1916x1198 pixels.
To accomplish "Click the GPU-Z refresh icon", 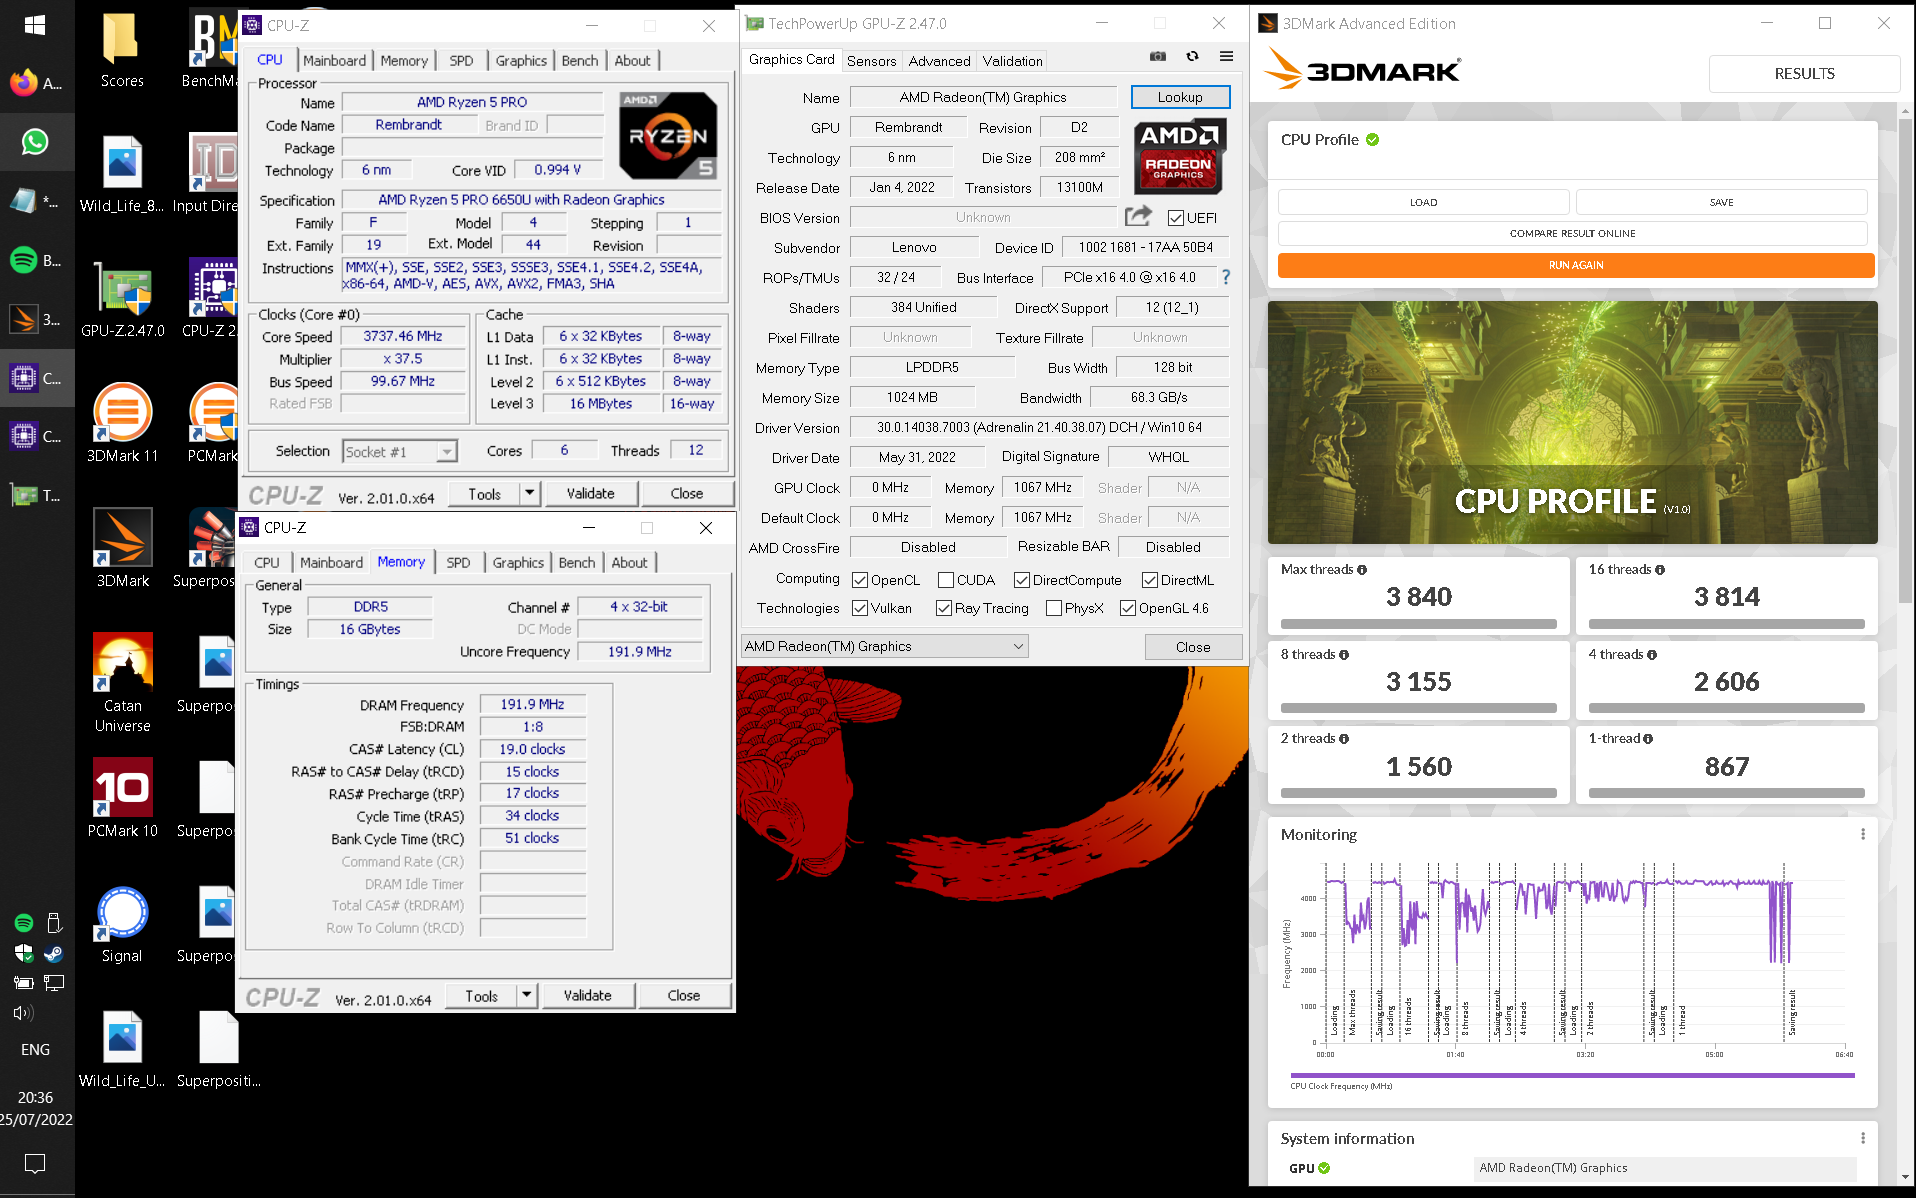I will tap(1192, 57).
